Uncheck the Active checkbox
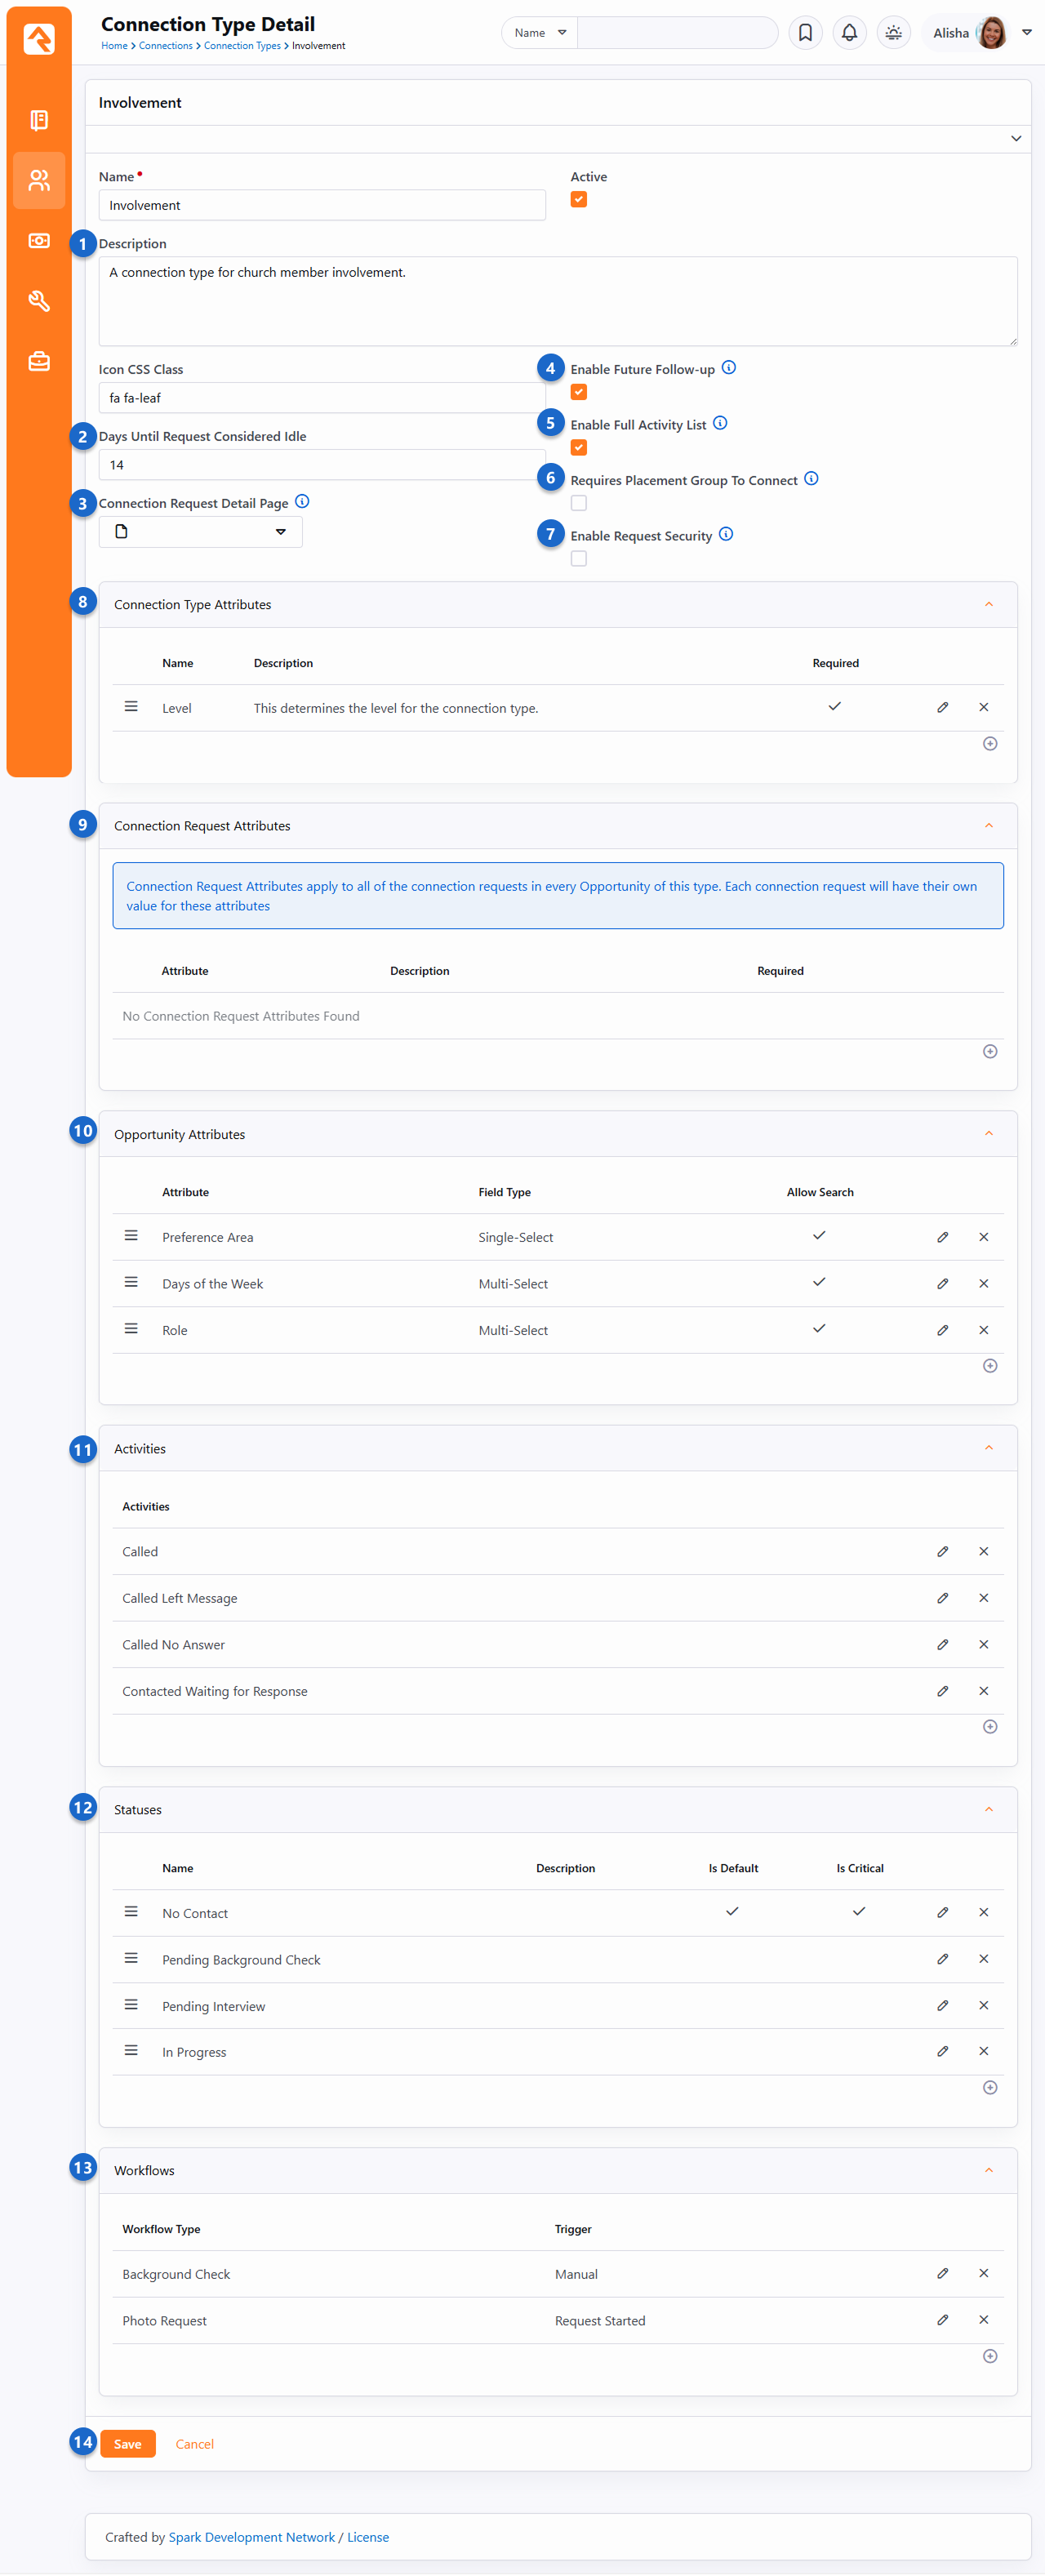Image resolution: width=1045 pixels, height=2576 pixels. 579,200
